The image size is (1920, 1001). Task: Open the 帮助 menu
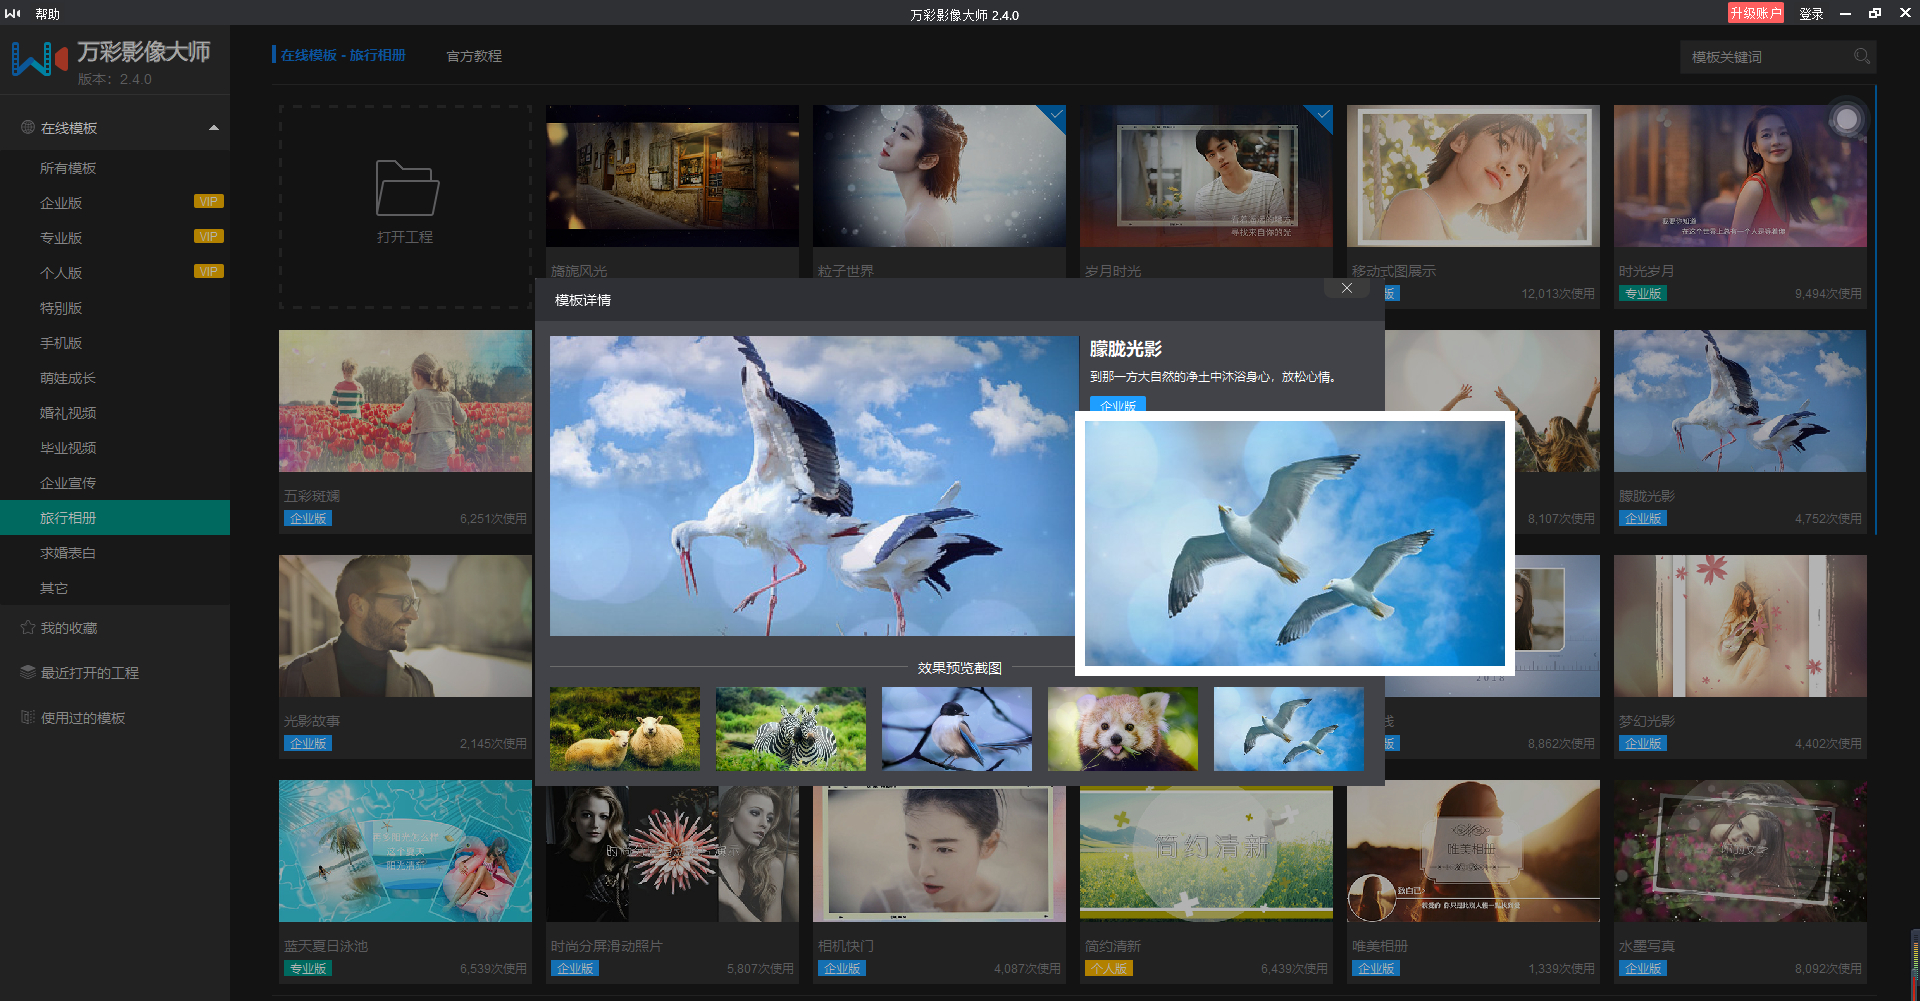click(48, 14)
